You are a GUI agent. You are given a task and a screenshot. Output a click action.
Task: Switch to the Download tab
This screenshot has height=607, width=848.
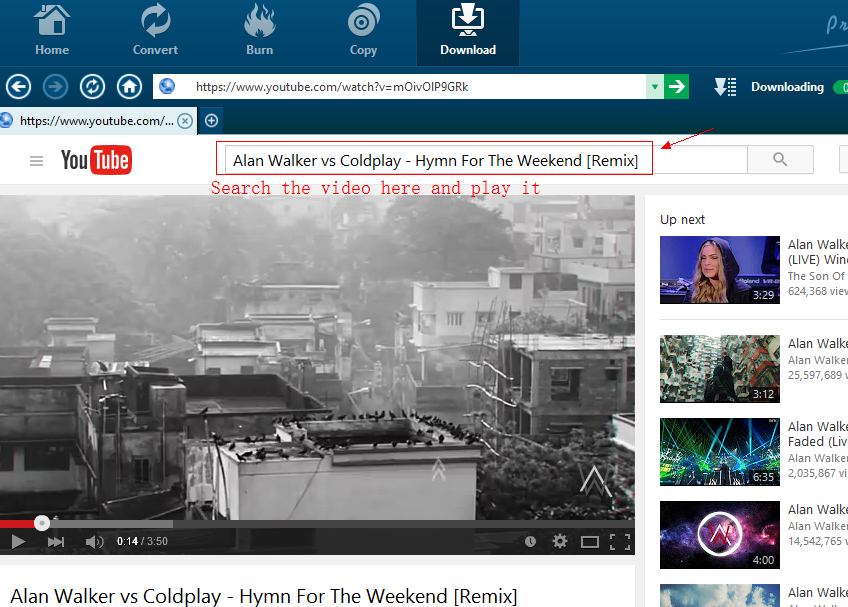[468, 31]
